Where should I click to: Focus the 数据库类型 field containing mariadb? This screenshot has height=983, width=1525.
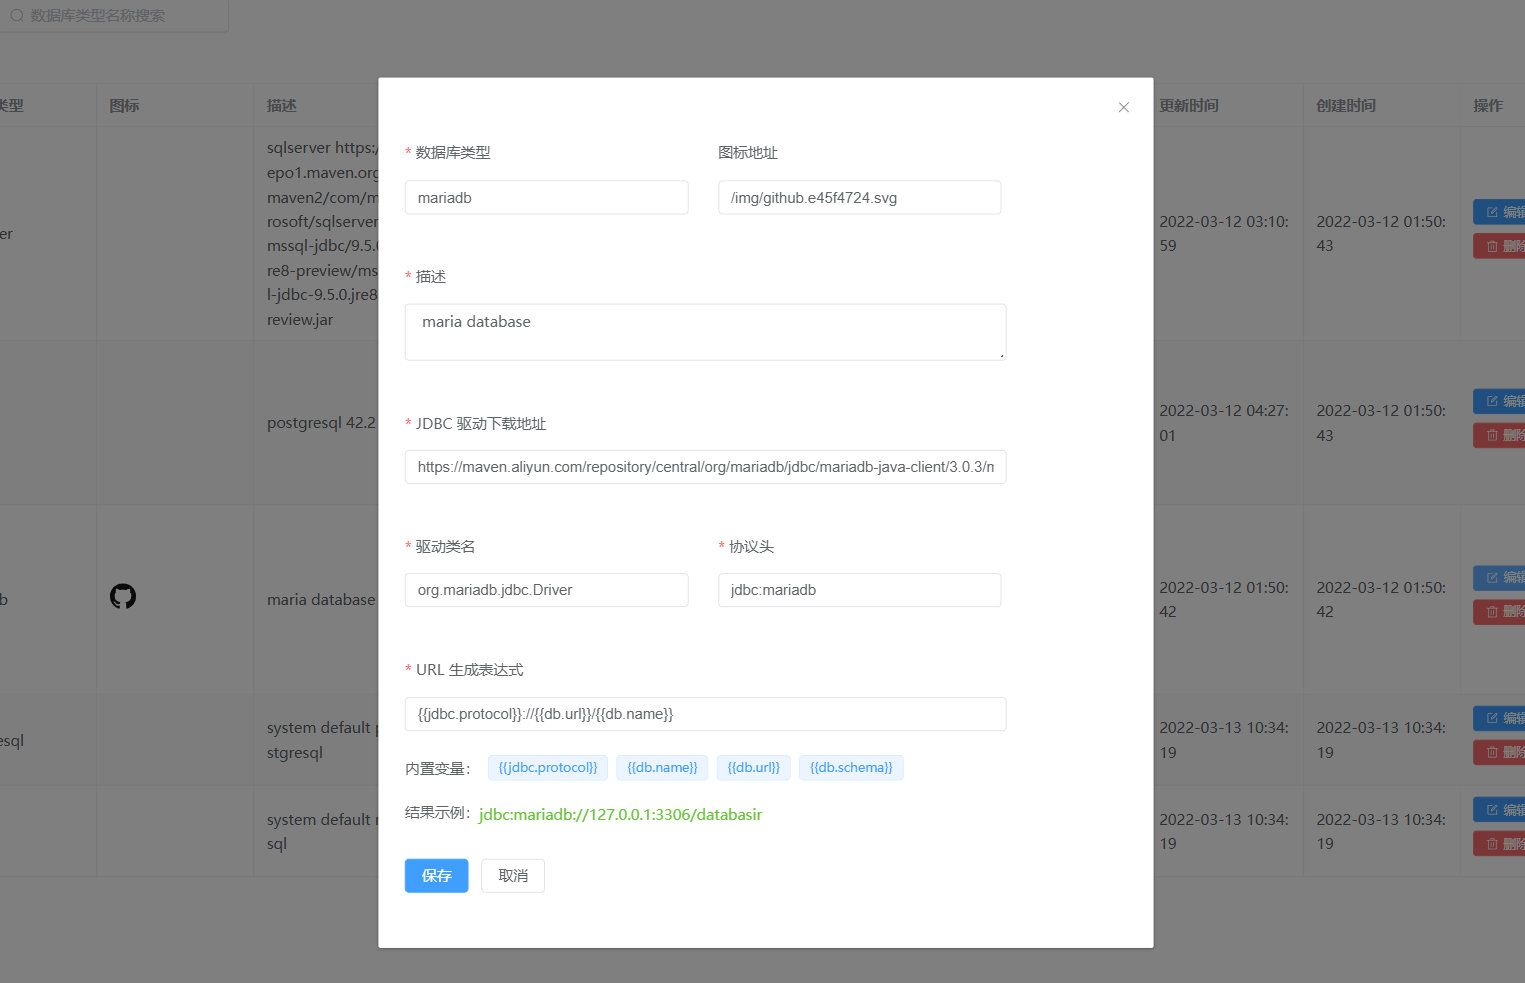(x=546, y=198)
